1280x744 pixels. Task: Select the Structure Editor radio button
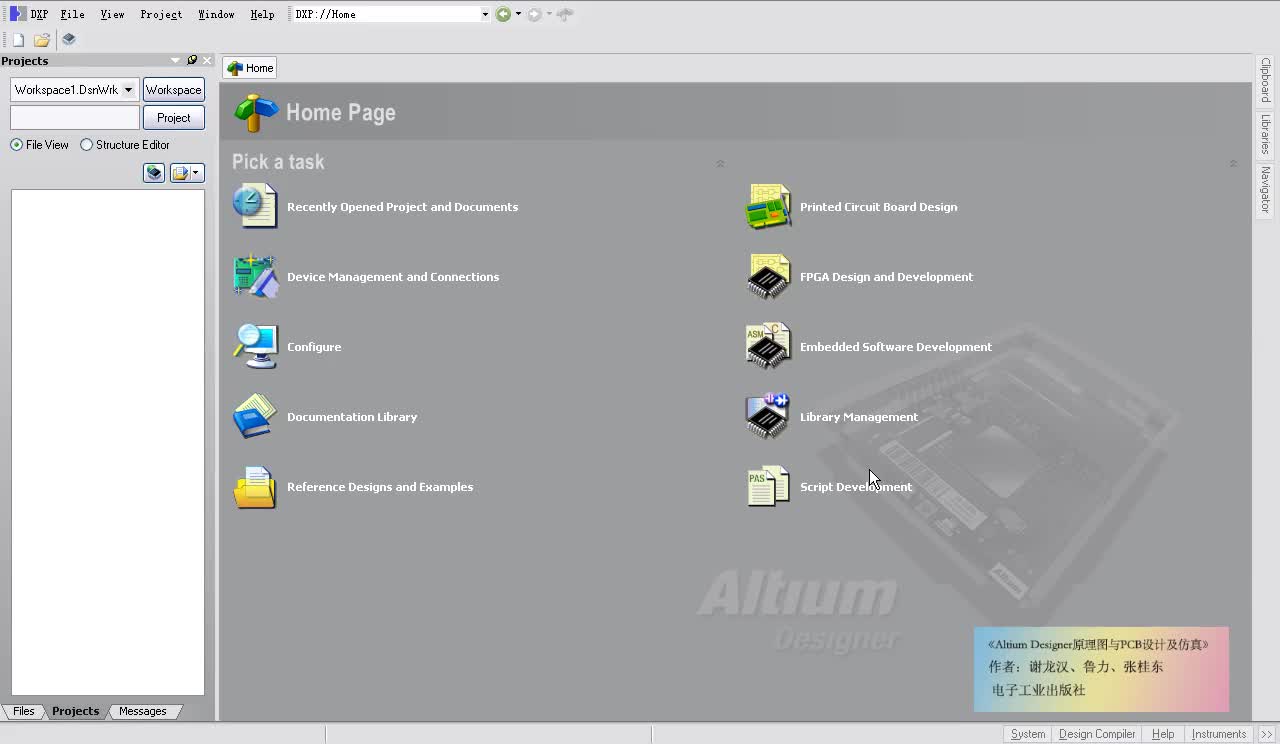click(x=86, y=145)
